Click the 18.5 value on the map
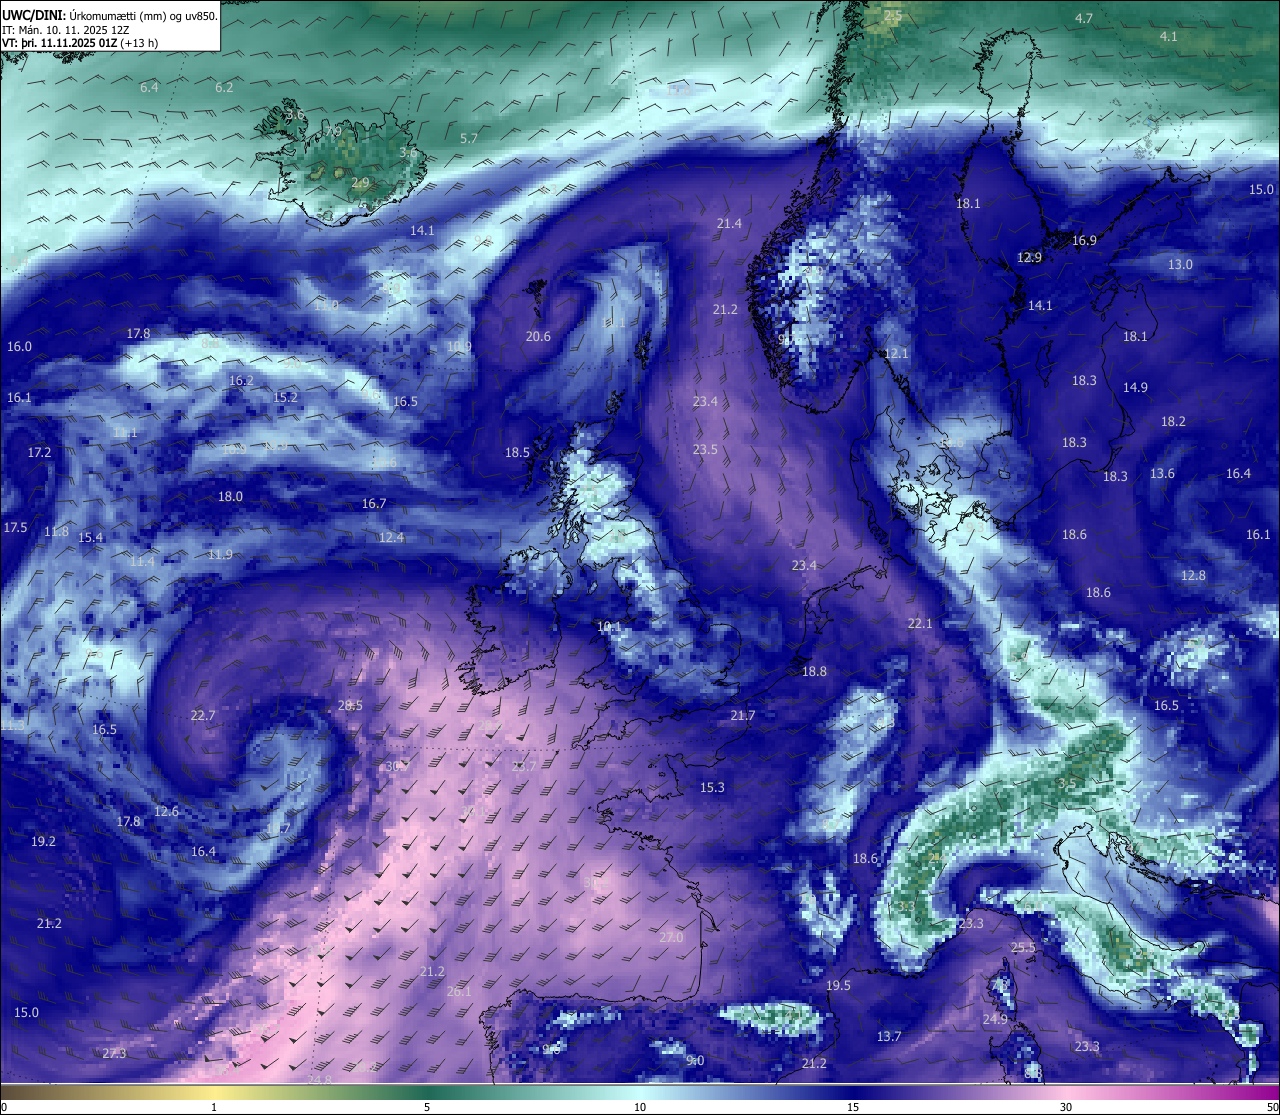The width and height of the screenshot is (1280, 1115). pos(517,453)
